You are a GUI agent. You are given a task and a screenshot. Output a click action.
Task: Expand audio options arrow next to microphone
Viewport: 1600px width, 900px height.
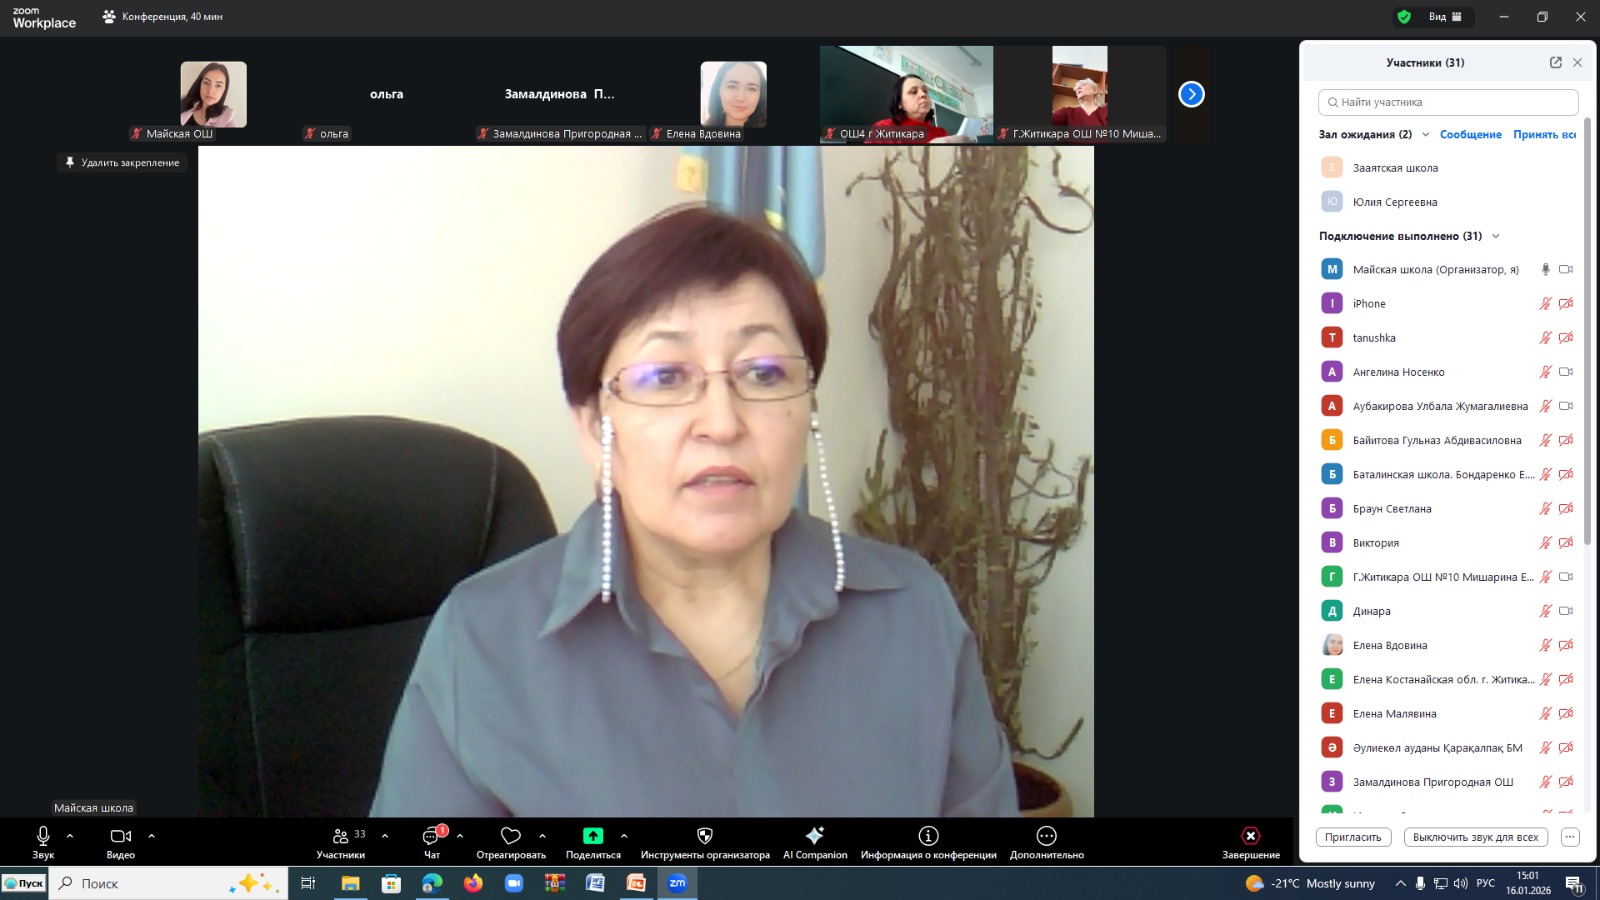pos(70,836)
